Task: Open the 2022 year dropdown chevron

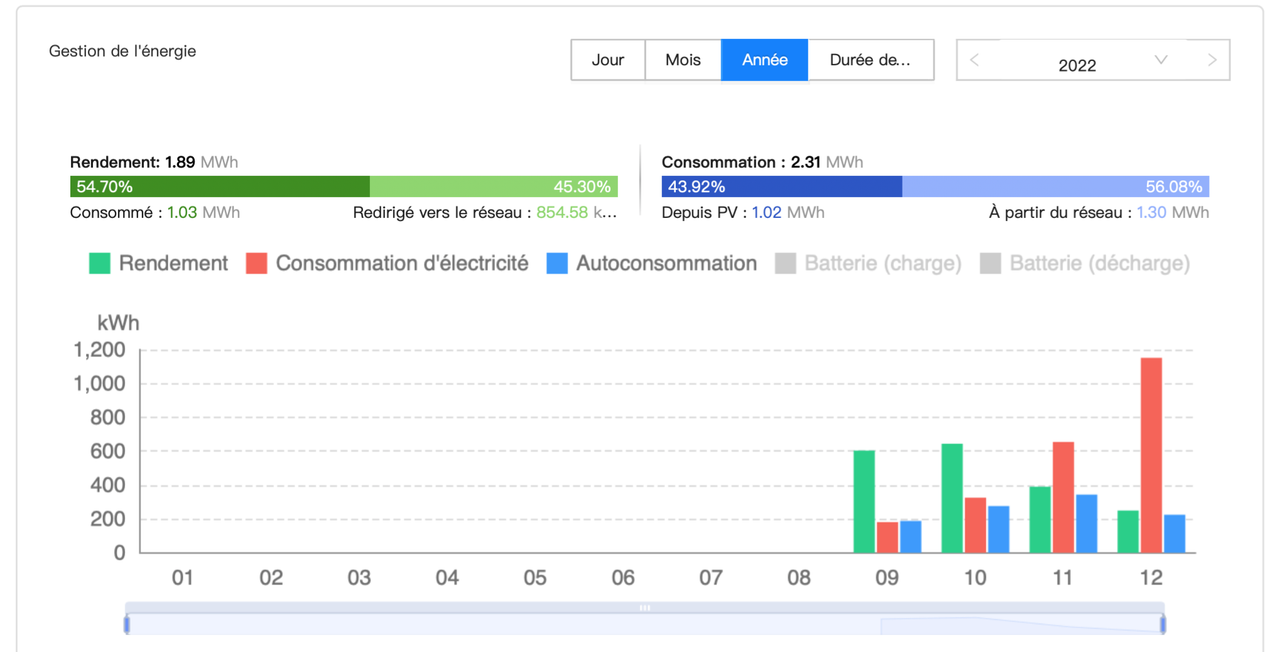Action: coord(1161,60)
